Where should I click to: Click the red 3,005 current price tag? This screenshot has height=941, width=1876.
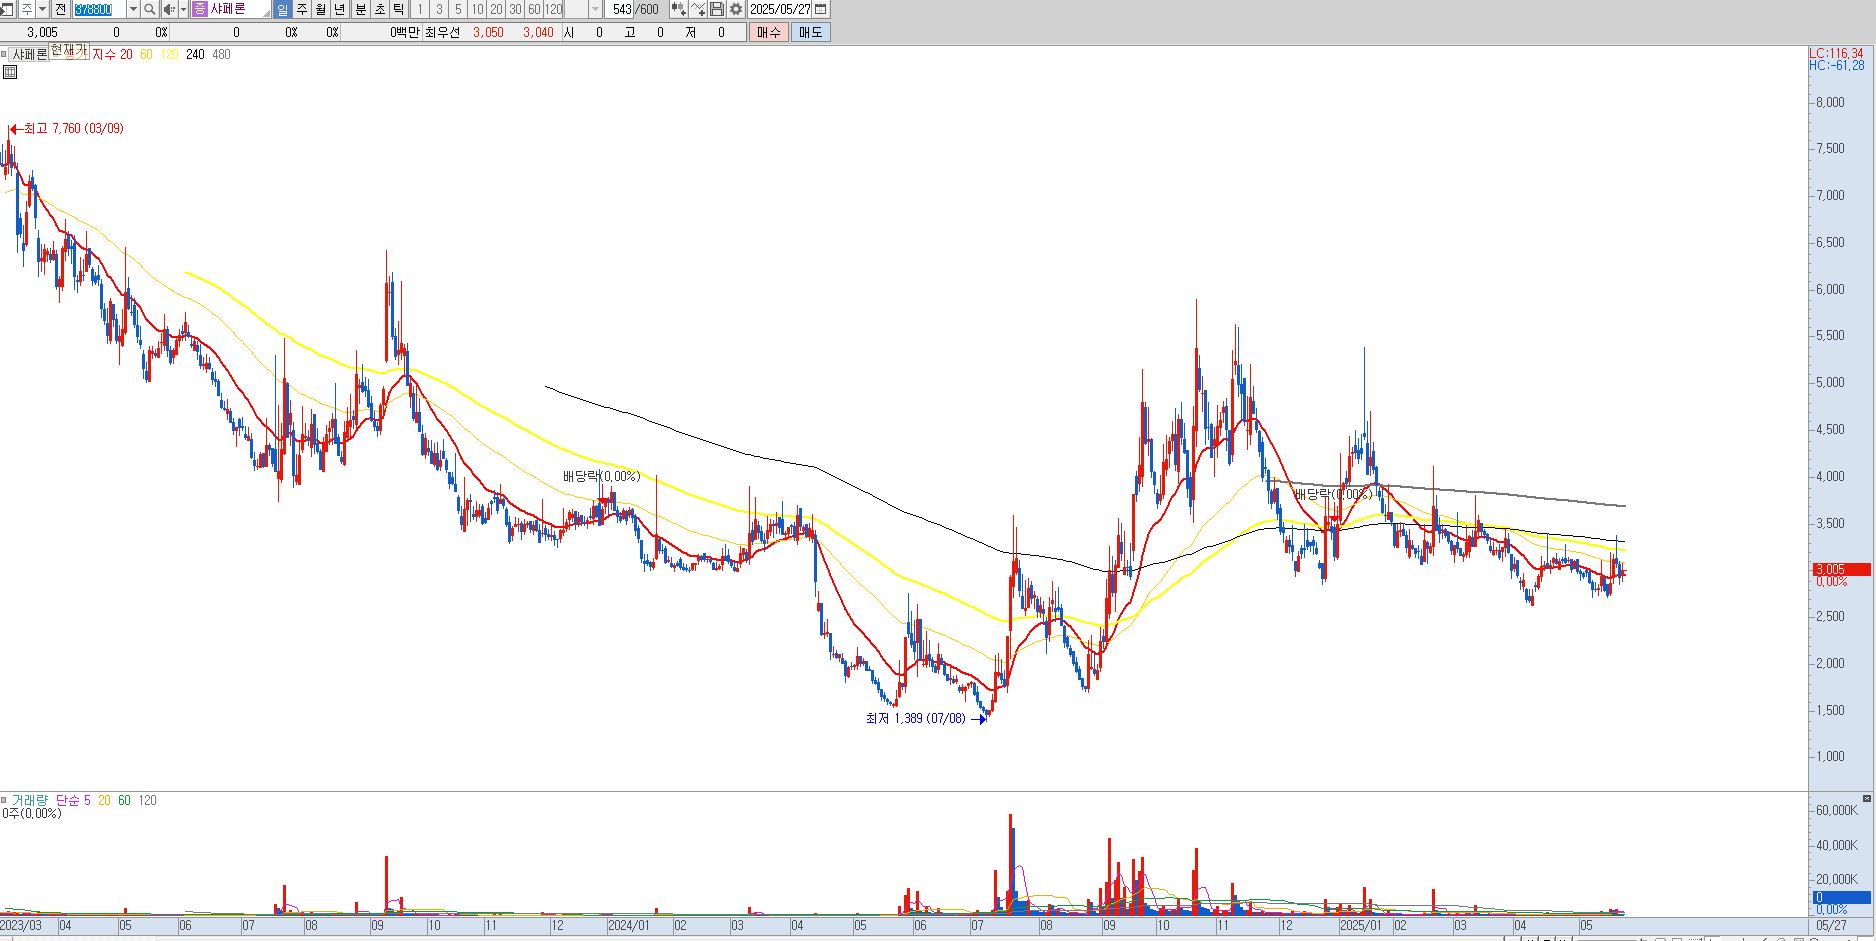(1842, 569)
